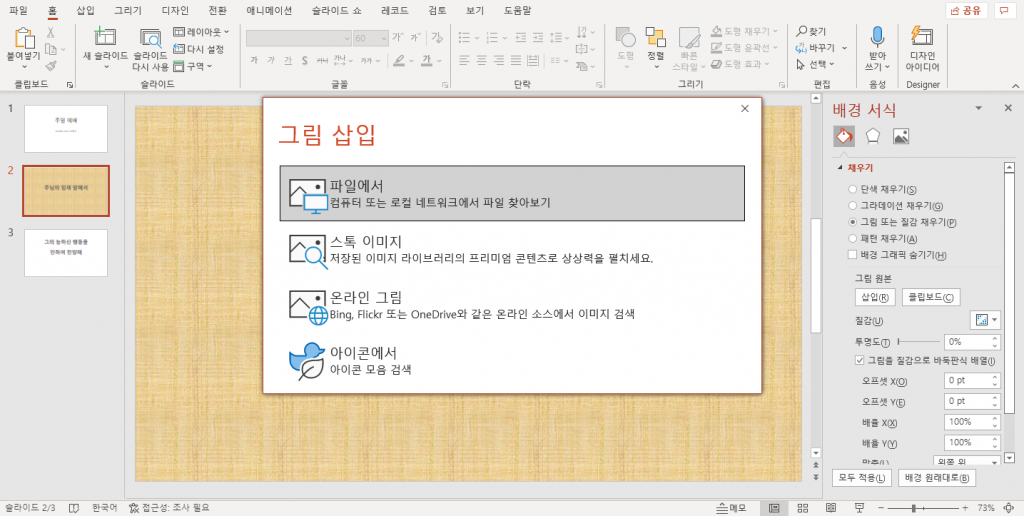1024x516 pixels.
Task: Toggle Hide background graphics checkbox
Action: coord(852,255)
